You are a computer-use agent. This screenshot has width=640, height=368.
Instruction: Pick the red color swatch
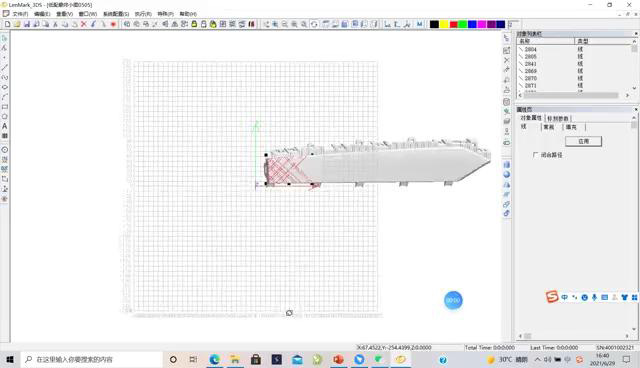[453, 24]
